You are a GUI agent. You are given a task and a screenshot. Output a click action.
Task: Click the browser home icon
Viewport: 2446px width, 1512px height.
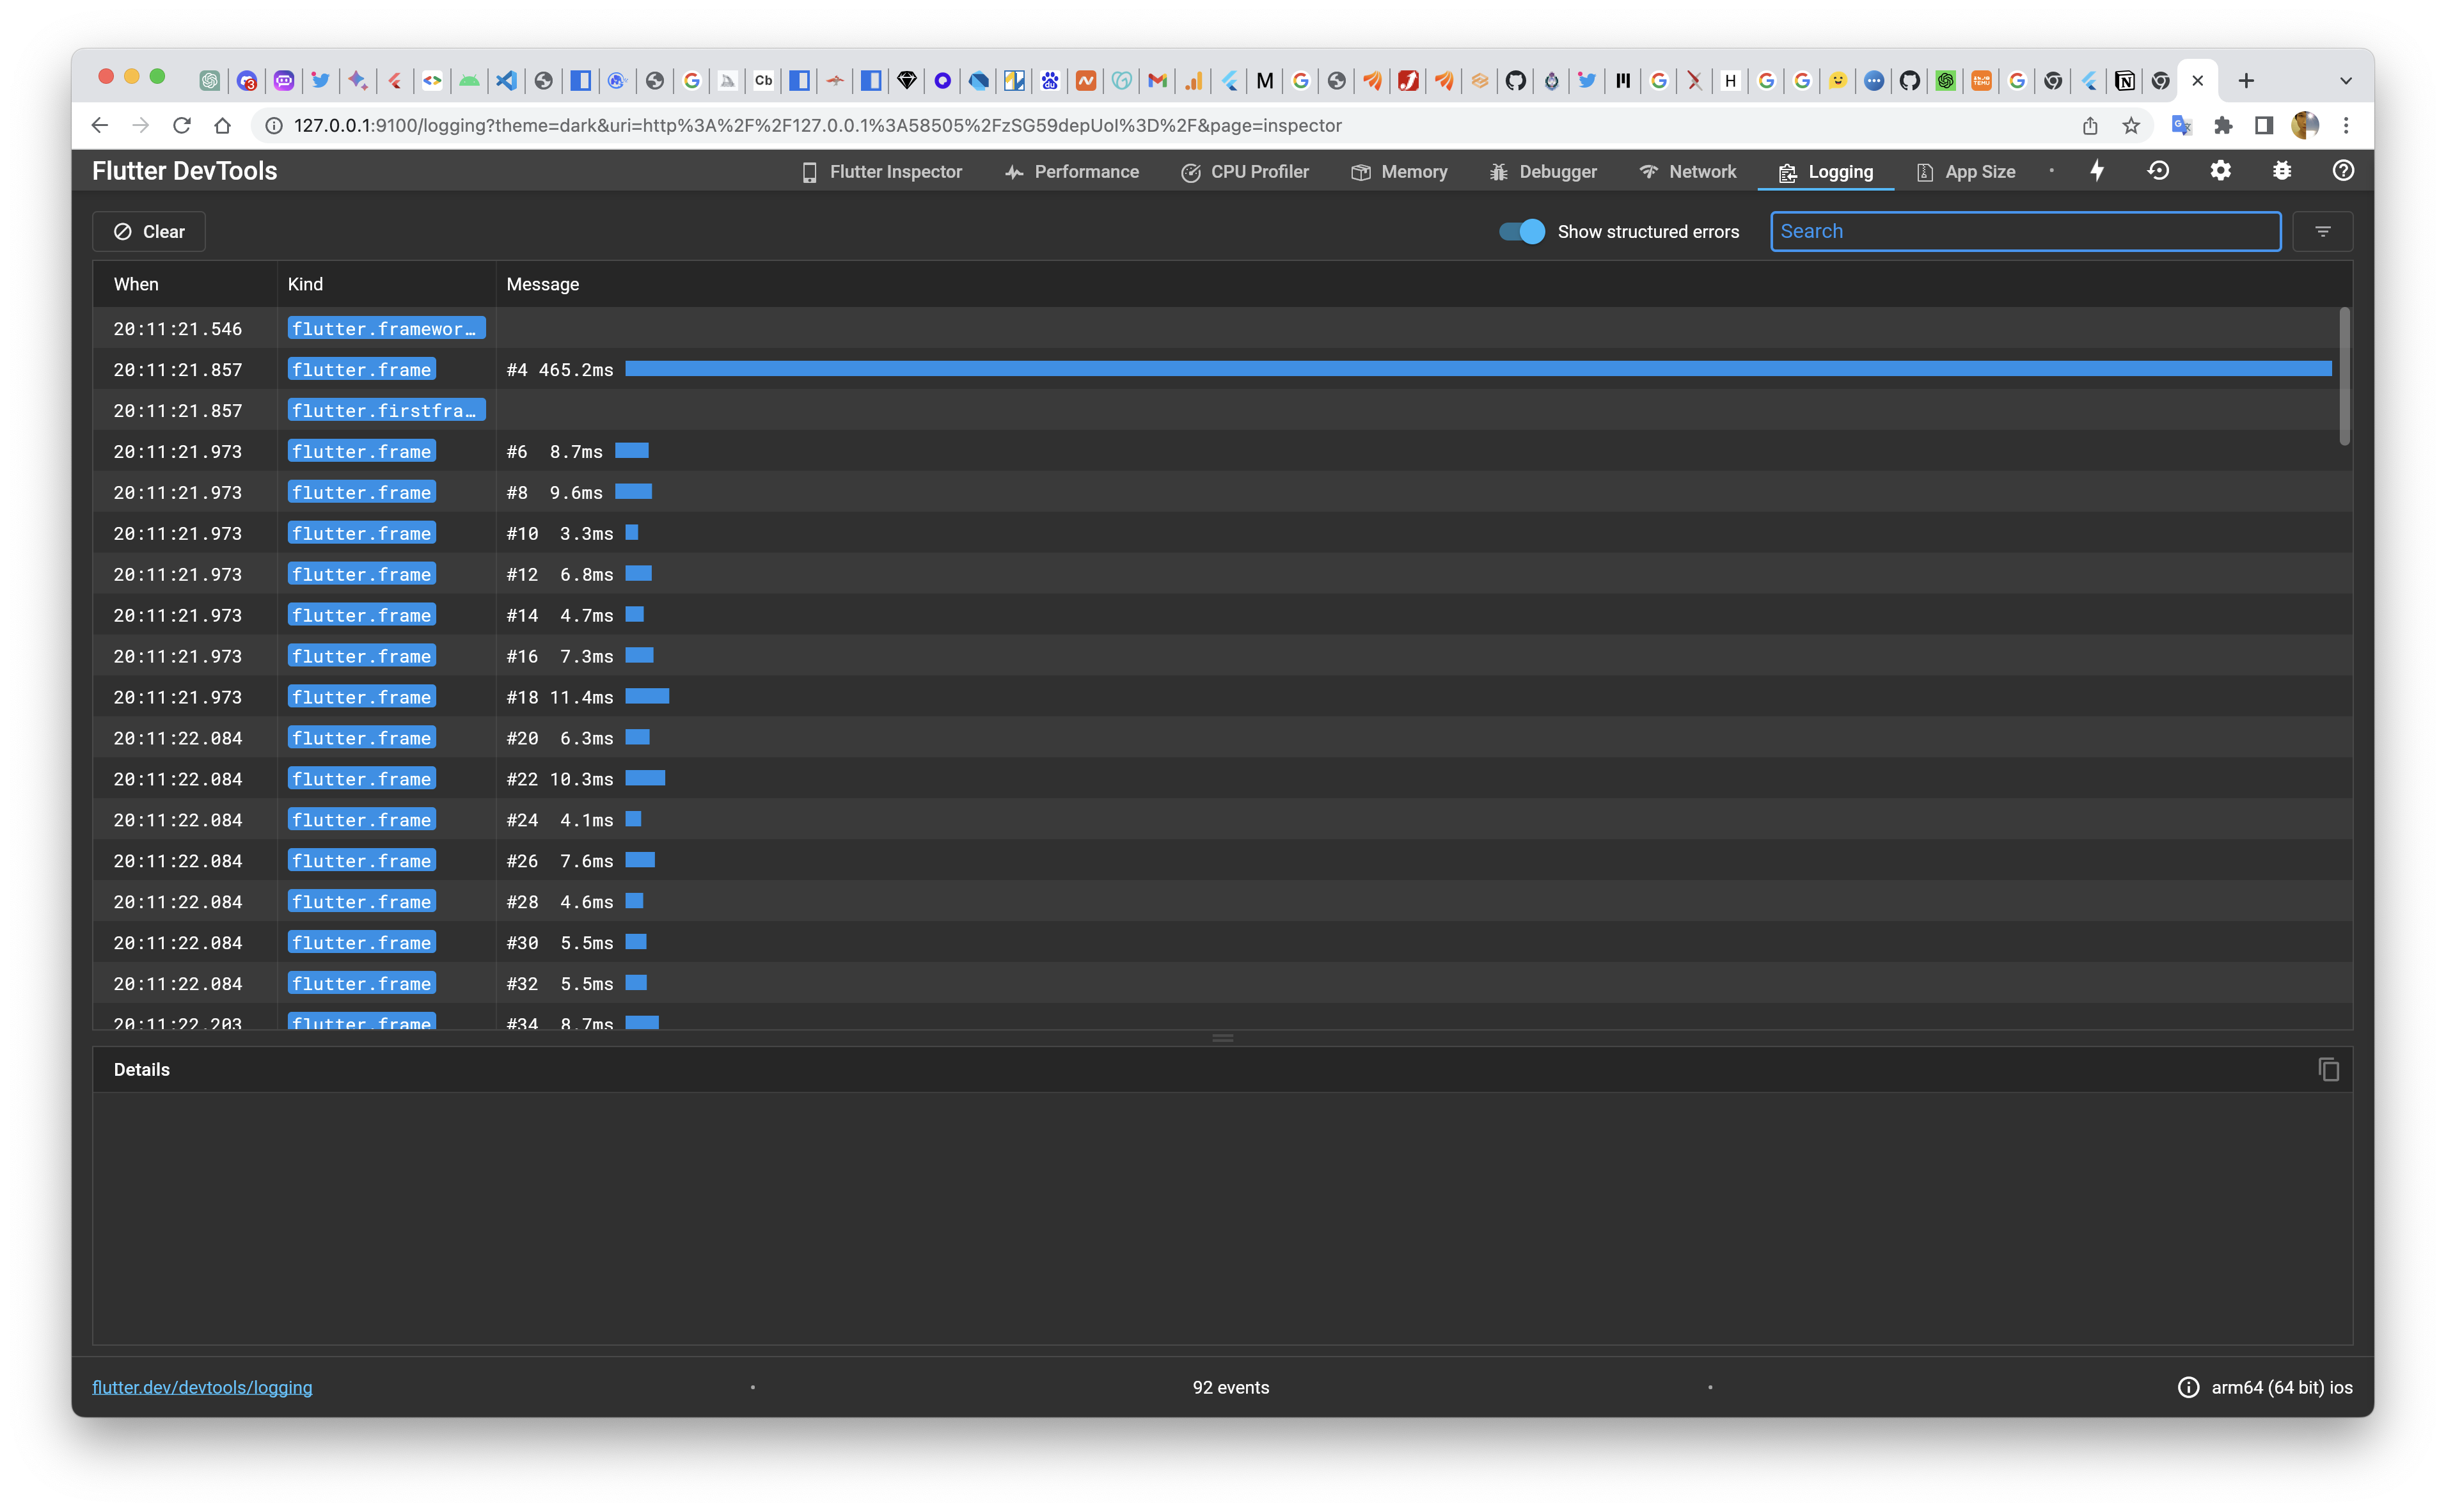click(223, 125)
